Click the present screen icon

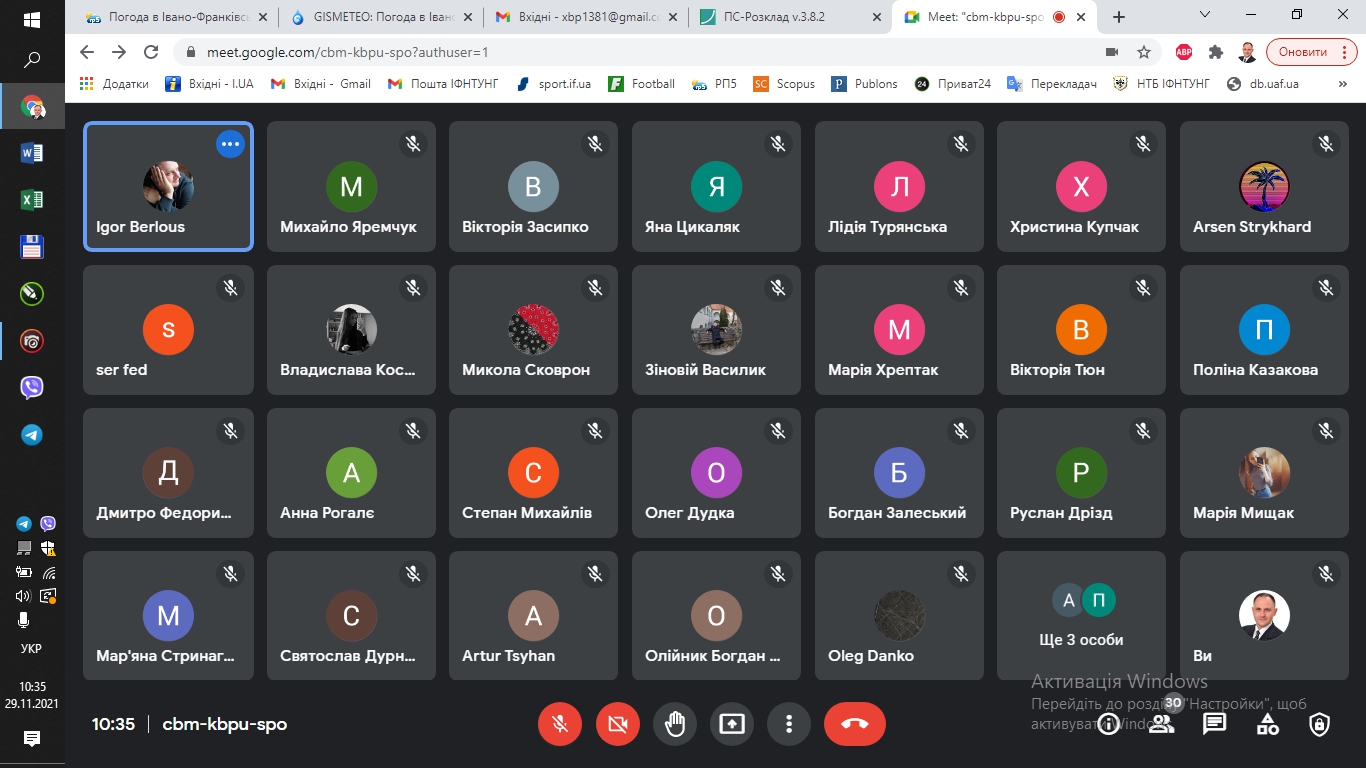pos(732,724)
